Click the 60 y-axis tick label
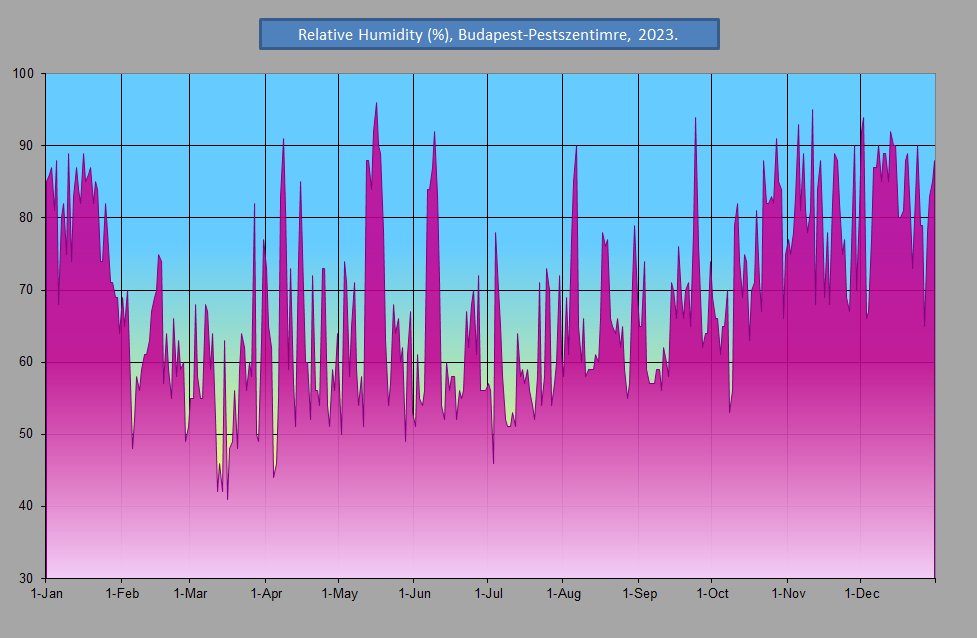 tap(26, 361)
